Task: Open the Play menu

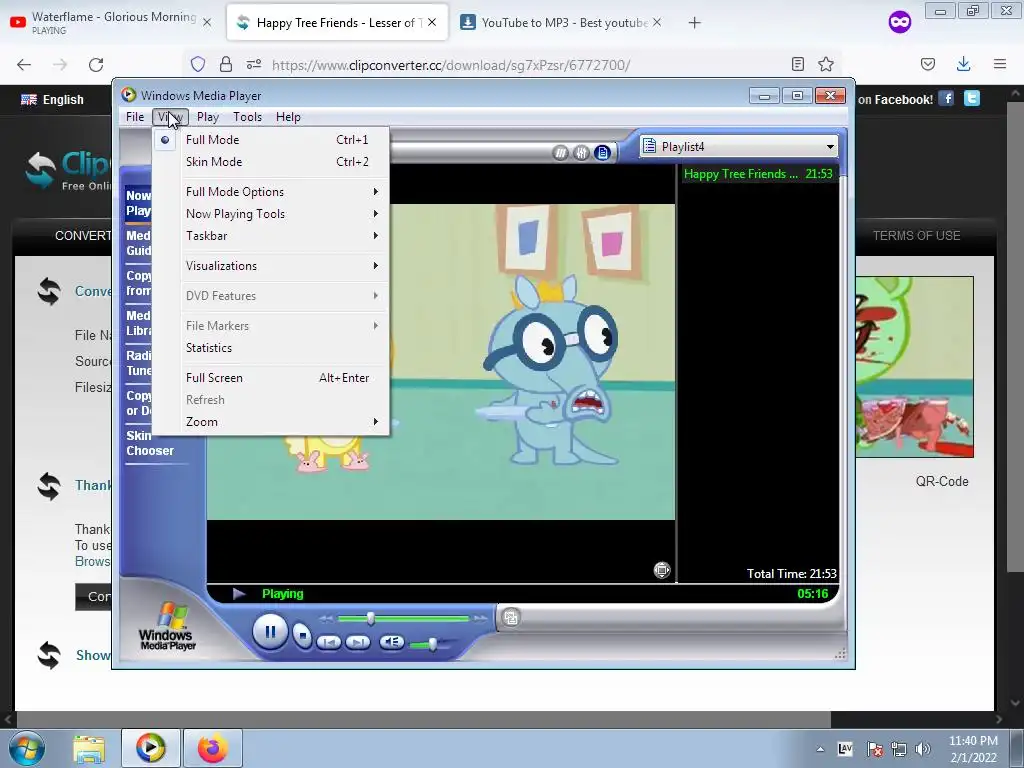Action: coord(208,117)
